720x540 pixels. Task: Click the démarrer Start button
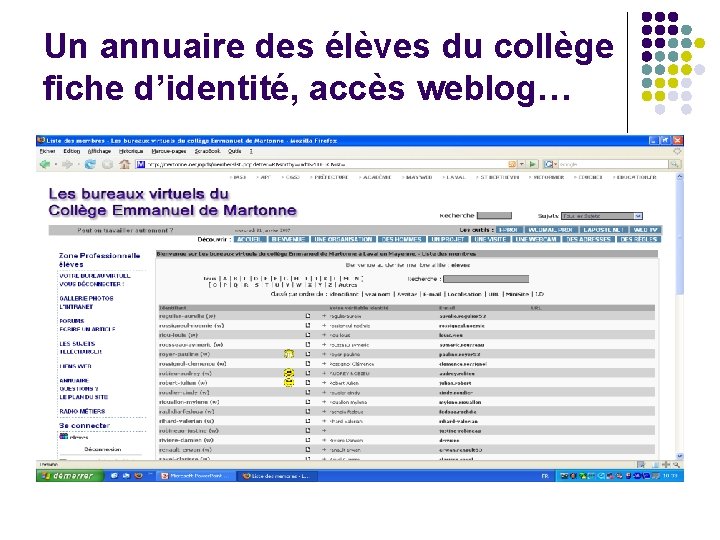point(70,476)
